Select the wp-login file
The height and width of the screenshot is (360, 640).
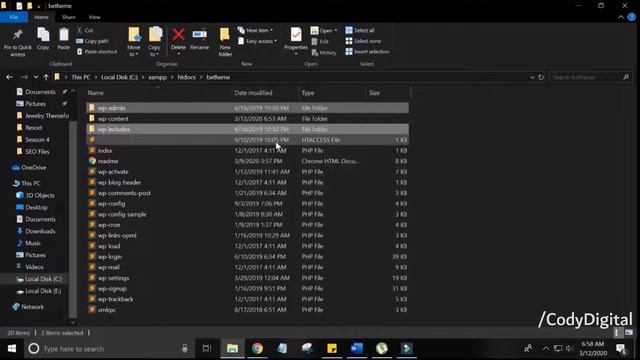(247, 256)
